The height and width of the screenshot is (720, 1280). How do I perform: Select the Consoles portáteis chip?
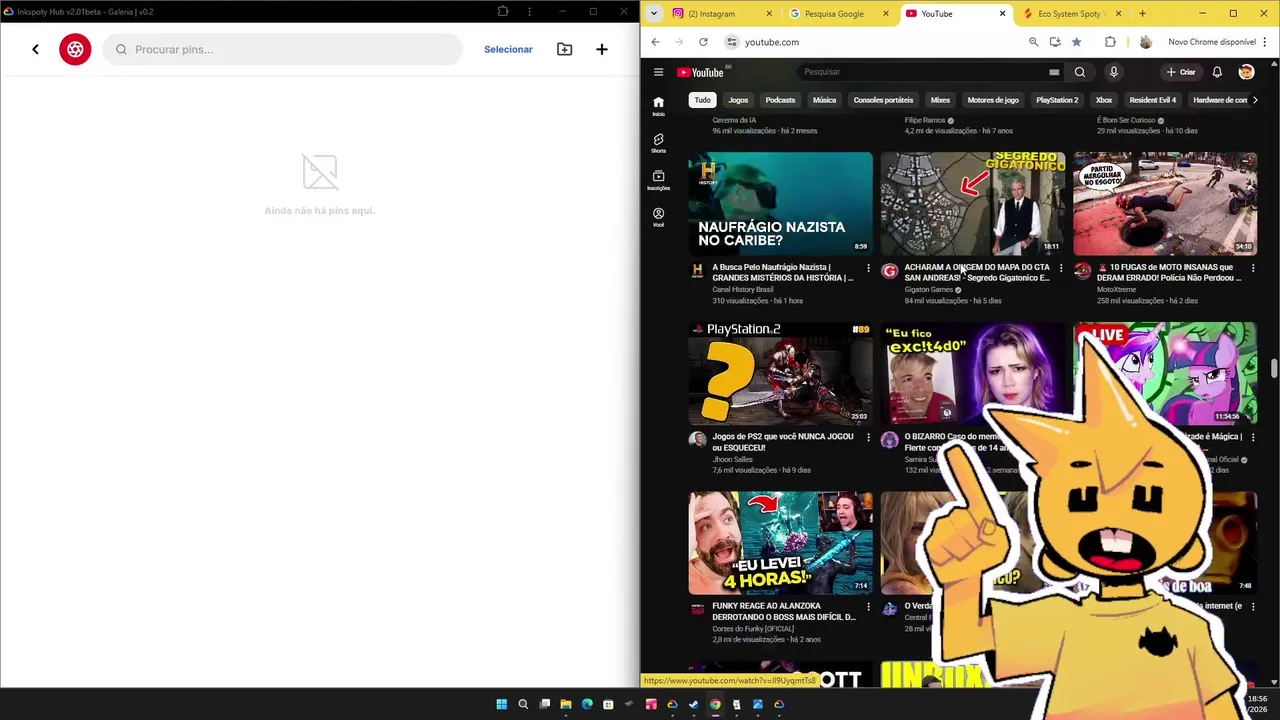click(883, 100)
